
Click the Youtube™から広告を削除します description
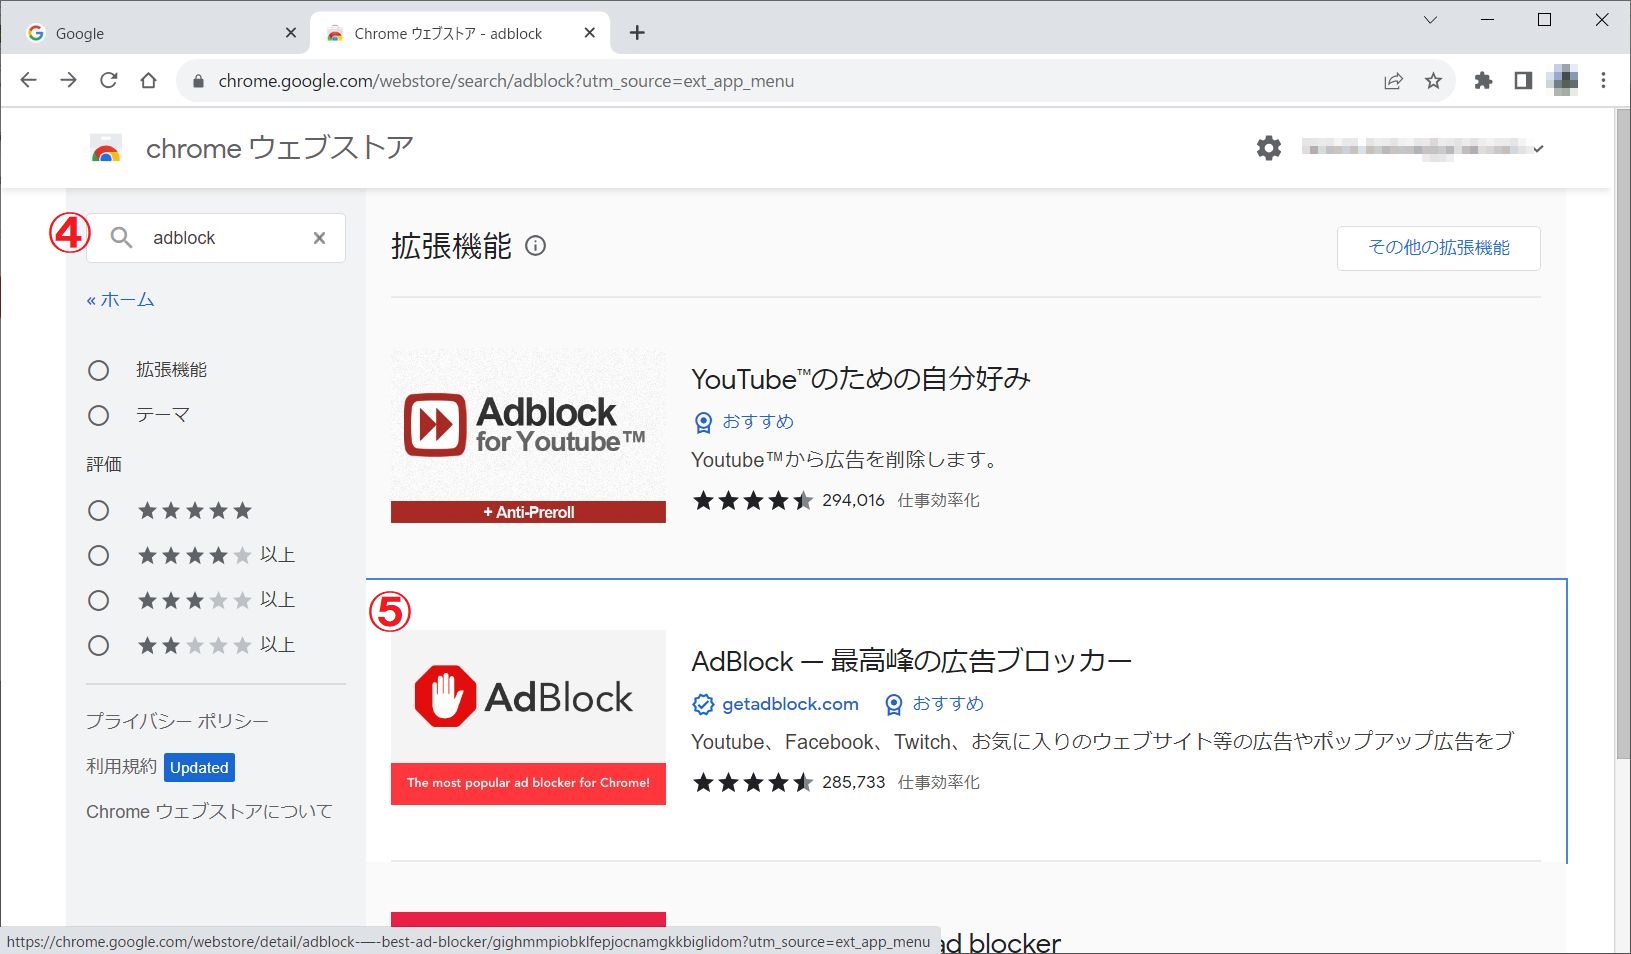pyautogui.click(x=846, y=460)
